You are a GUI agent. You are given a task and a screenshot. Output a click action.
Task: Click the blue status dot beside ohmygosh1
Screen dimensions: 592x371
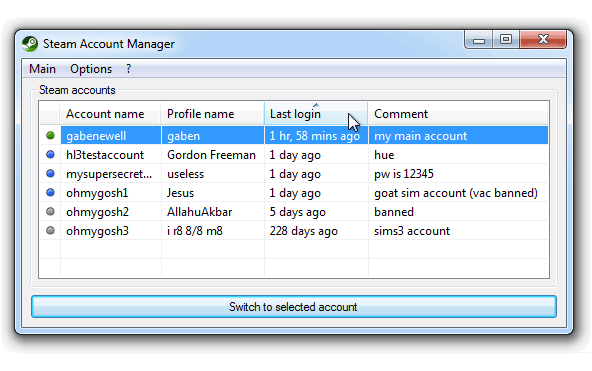50,192
